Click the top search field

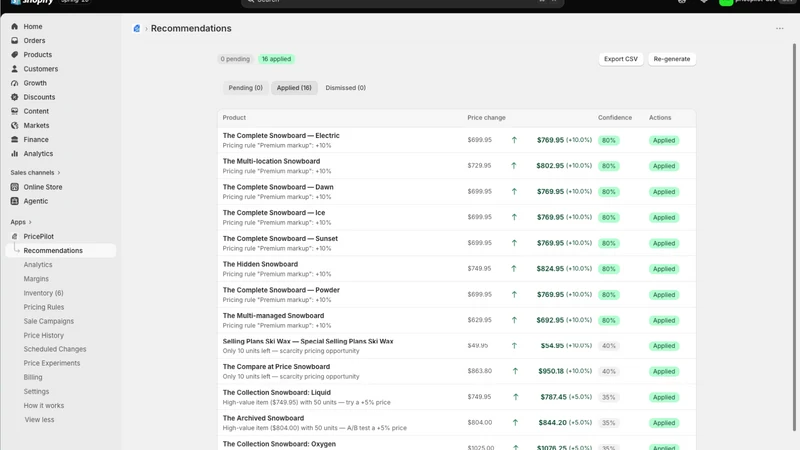pyautogui.click(x=402, y=2)
